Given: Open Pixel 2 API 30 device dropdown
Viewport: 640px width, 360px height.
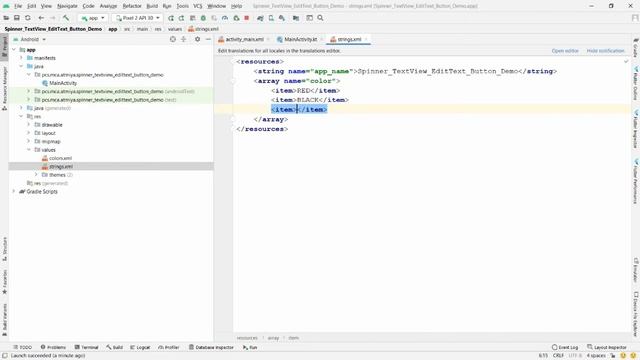Looking at the screenshot, I should click(138, 18).
